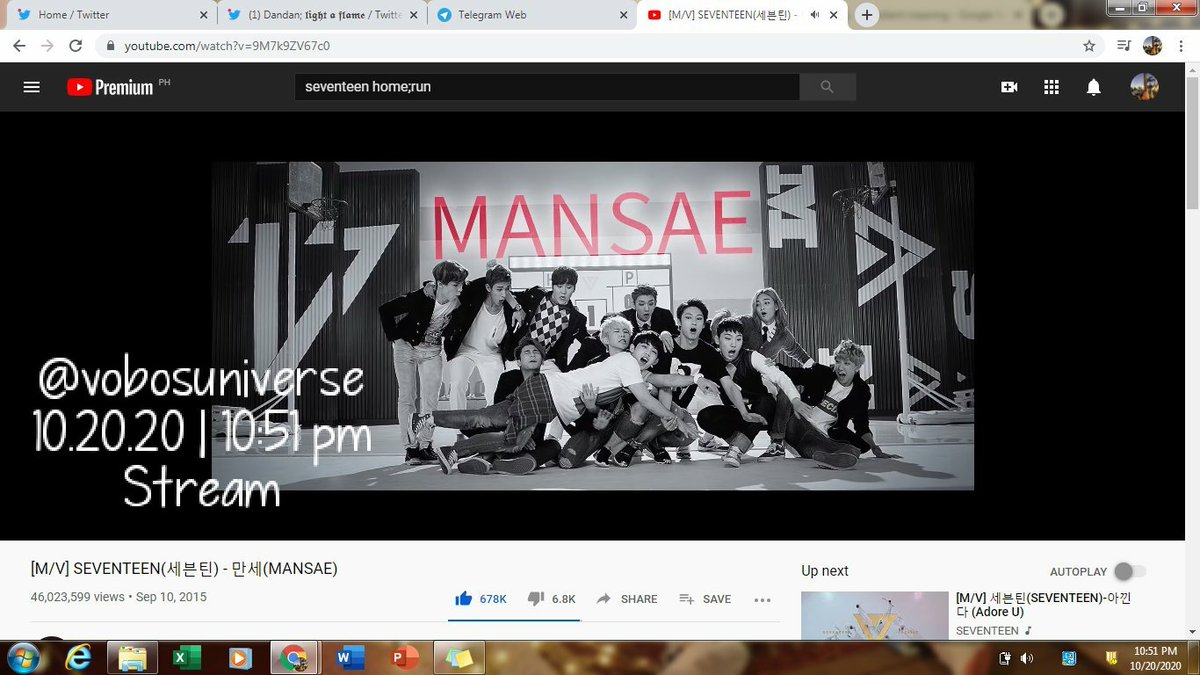
Task: Click the browser forward arrow
Action: pos(47,46)
